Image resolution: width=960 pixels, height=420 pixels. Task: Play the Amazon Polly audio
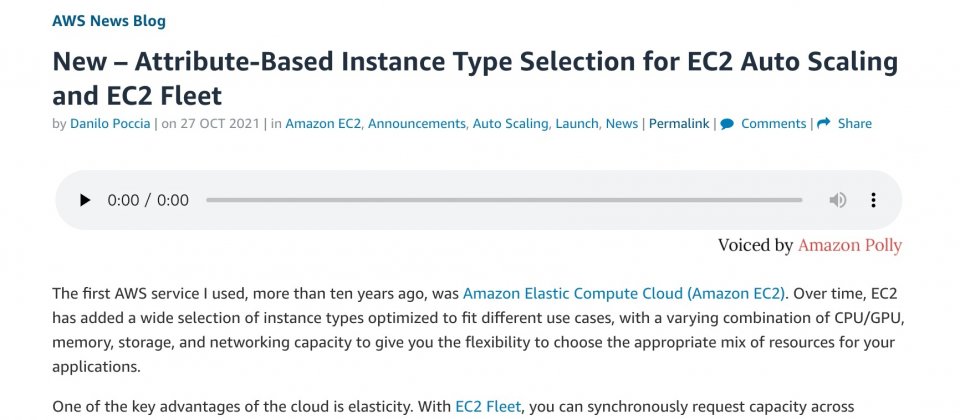(x=85, y=200)
